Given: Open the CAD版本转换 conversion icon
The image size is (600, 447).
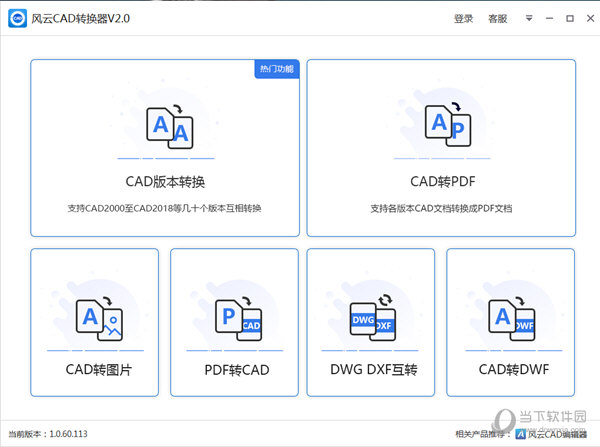Looking at the screenshot, I should coord(170,127).
